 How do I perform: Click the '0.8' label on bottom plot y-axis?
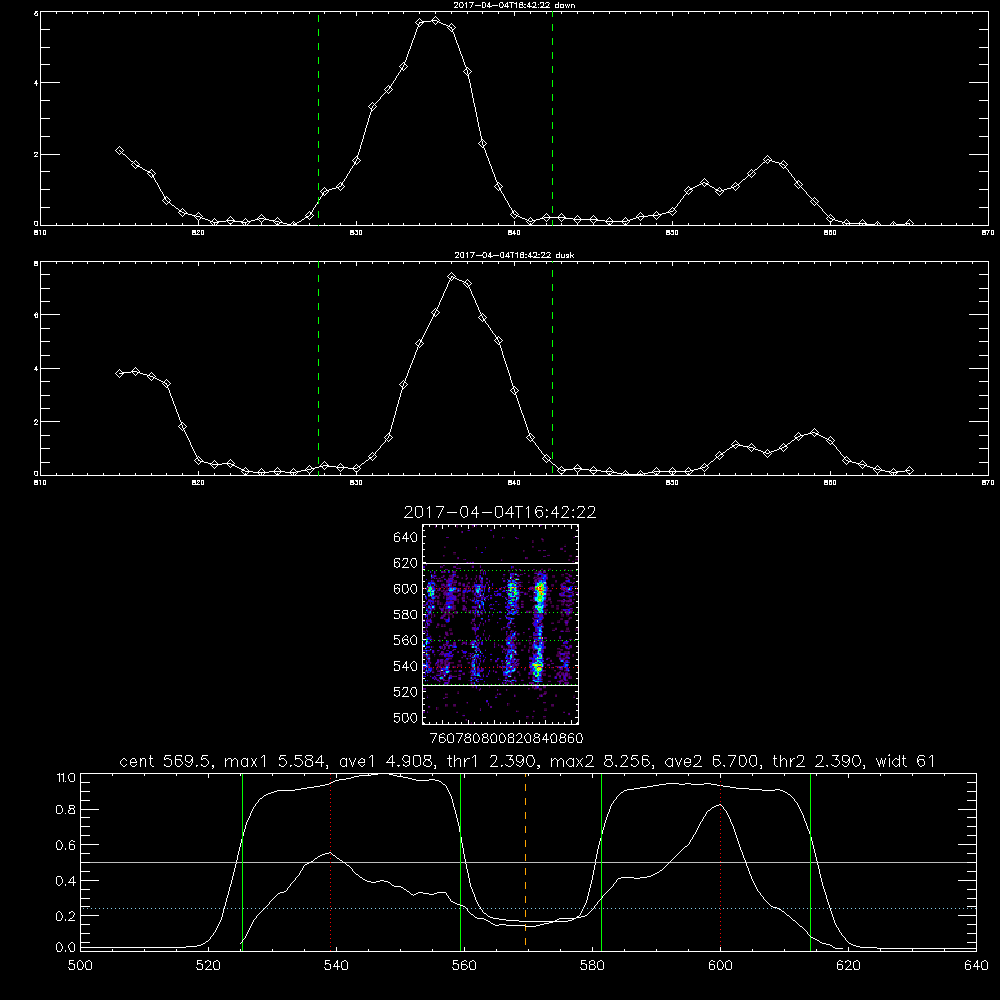[x=66, y=810]
